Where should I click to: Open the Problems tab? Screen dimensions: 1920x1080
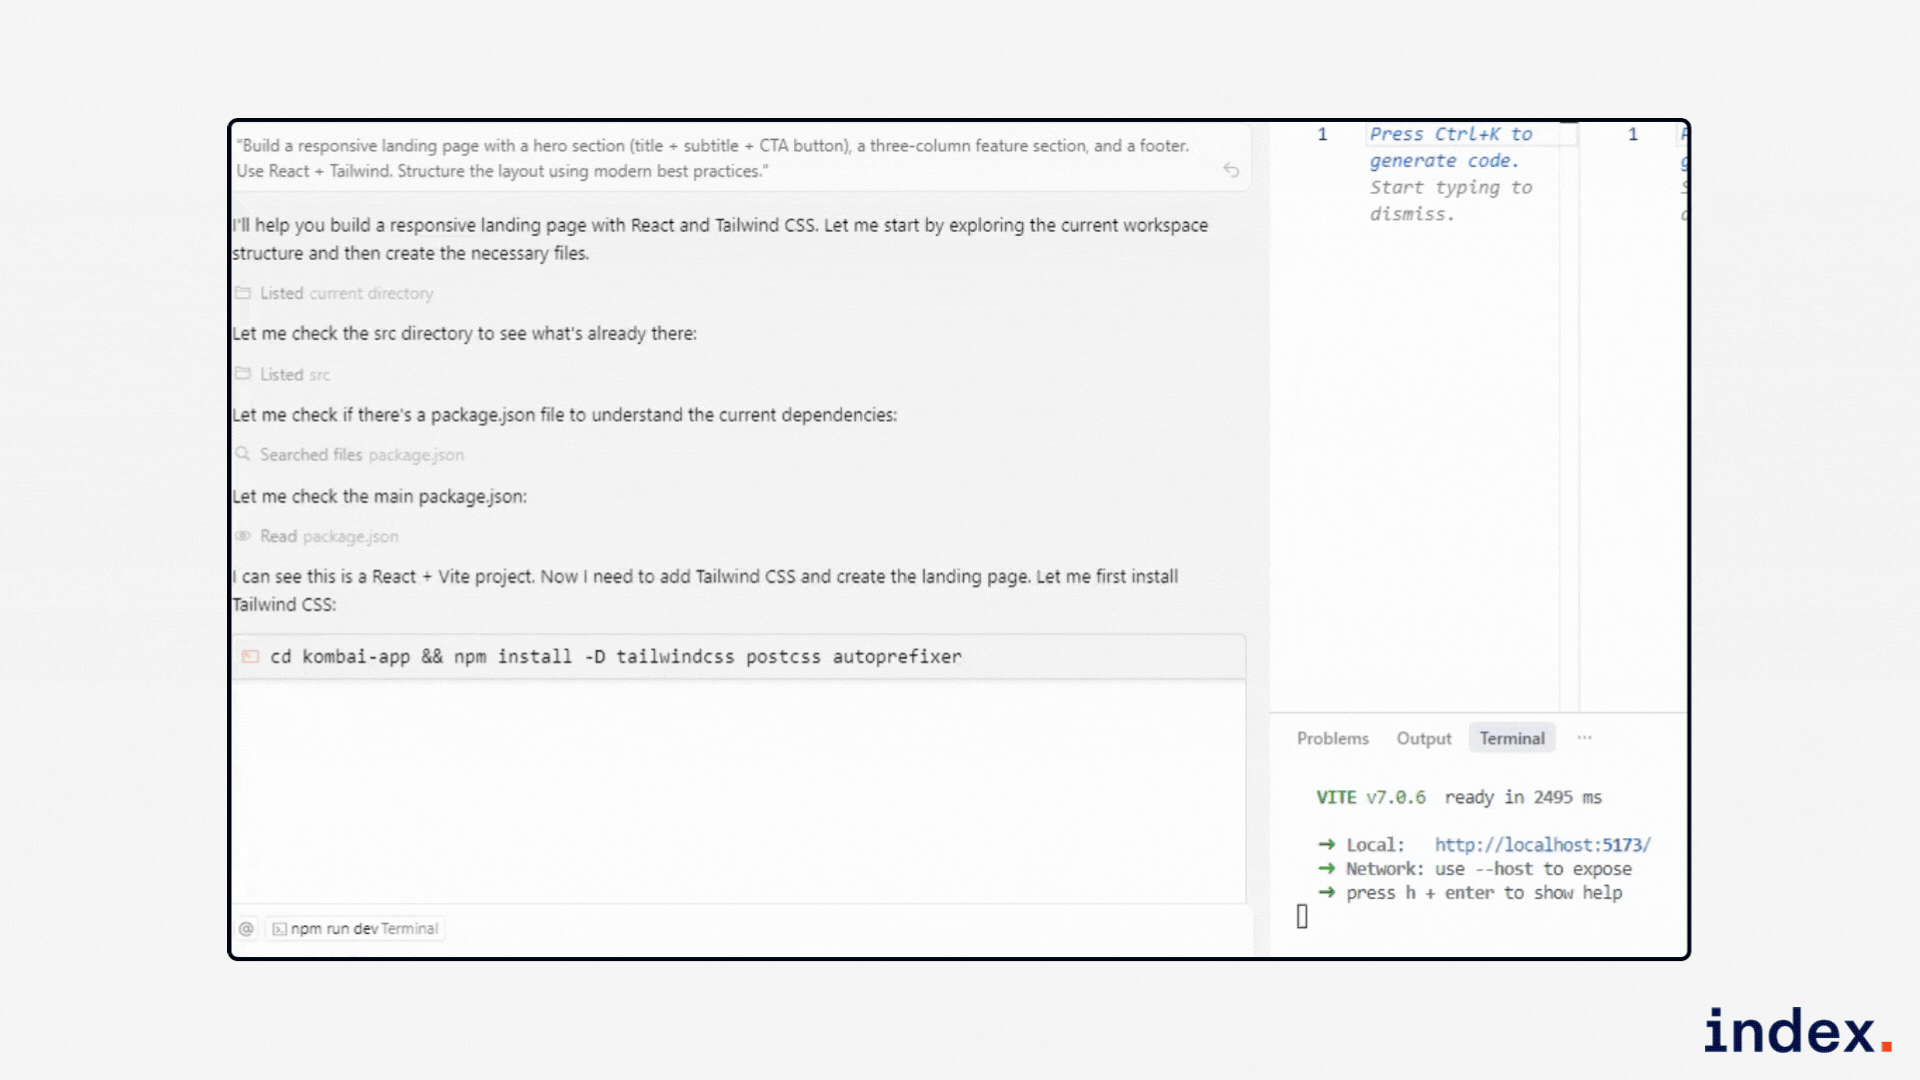click(1333, 738)
